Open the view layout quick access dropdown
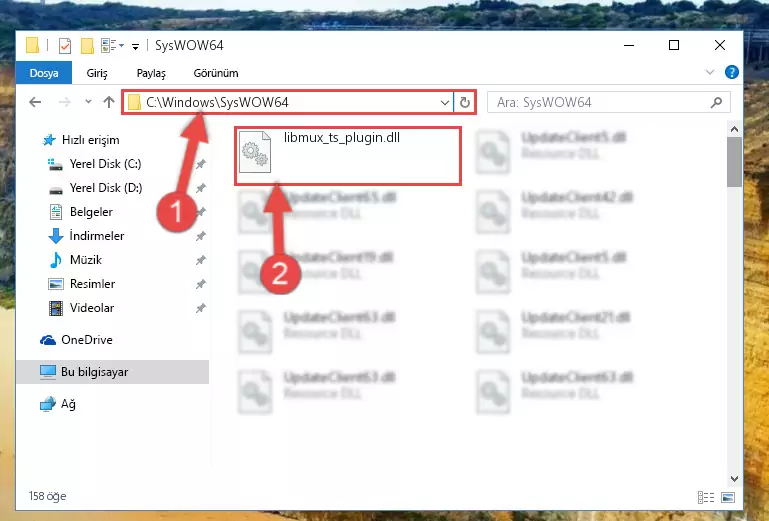The width and height of the screenshot is (769, 521). pos(112,46)
